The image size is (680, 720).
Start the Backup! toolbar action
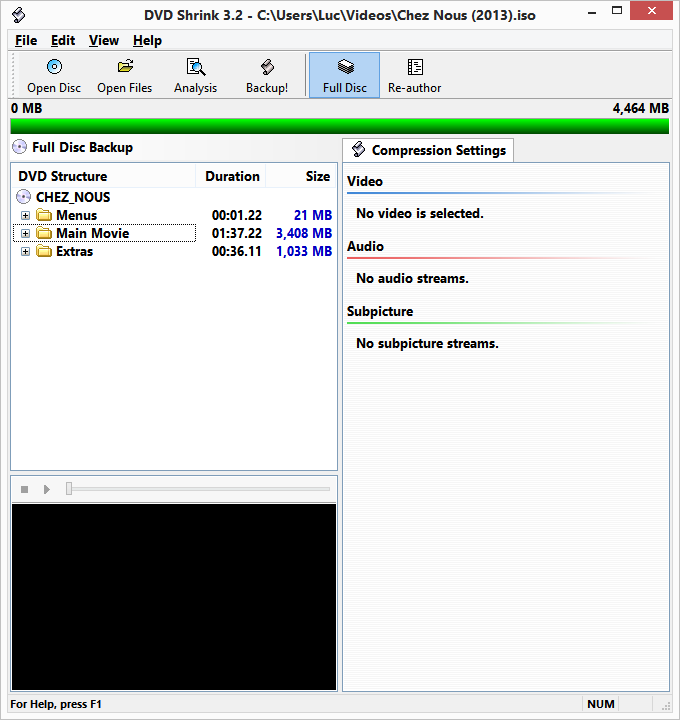coord(267,68)
